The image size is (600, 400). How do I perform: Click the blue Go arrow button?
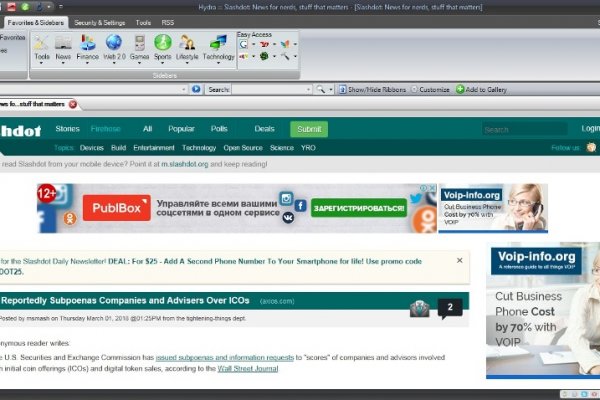coord(196,89)
